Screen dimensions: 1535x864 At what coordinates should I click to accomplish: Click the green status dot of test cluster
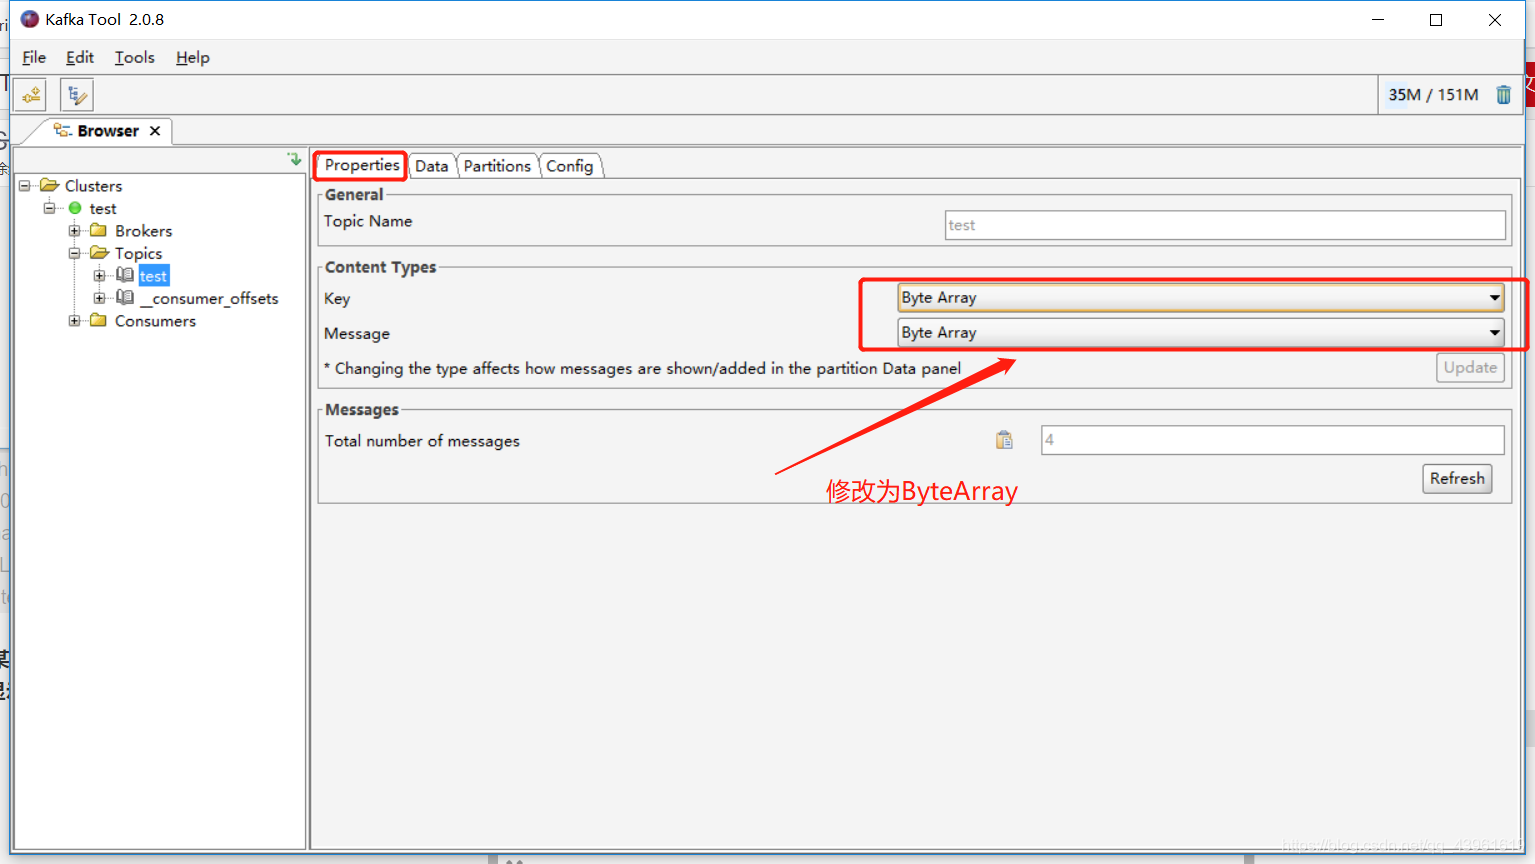tap(75, 208)
